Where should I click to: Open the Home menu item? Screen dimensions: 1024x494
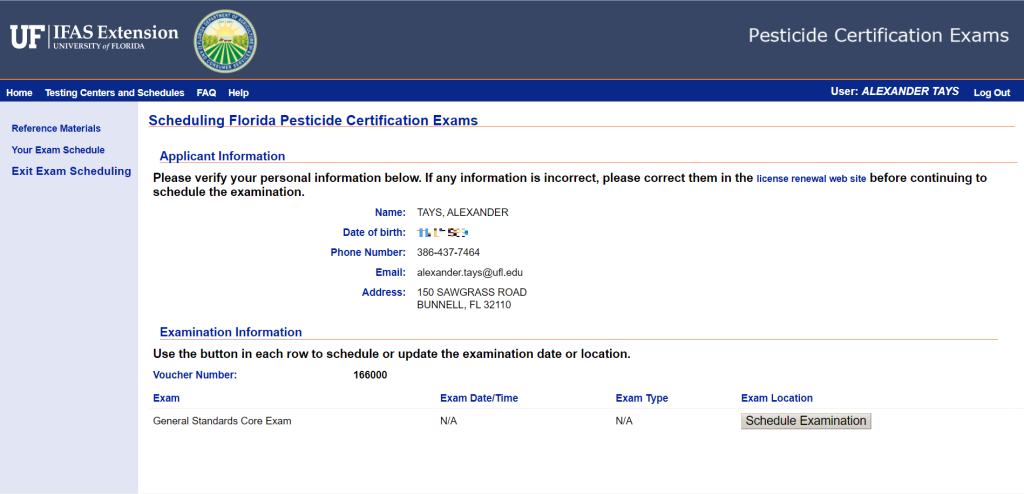pos(19,93)
